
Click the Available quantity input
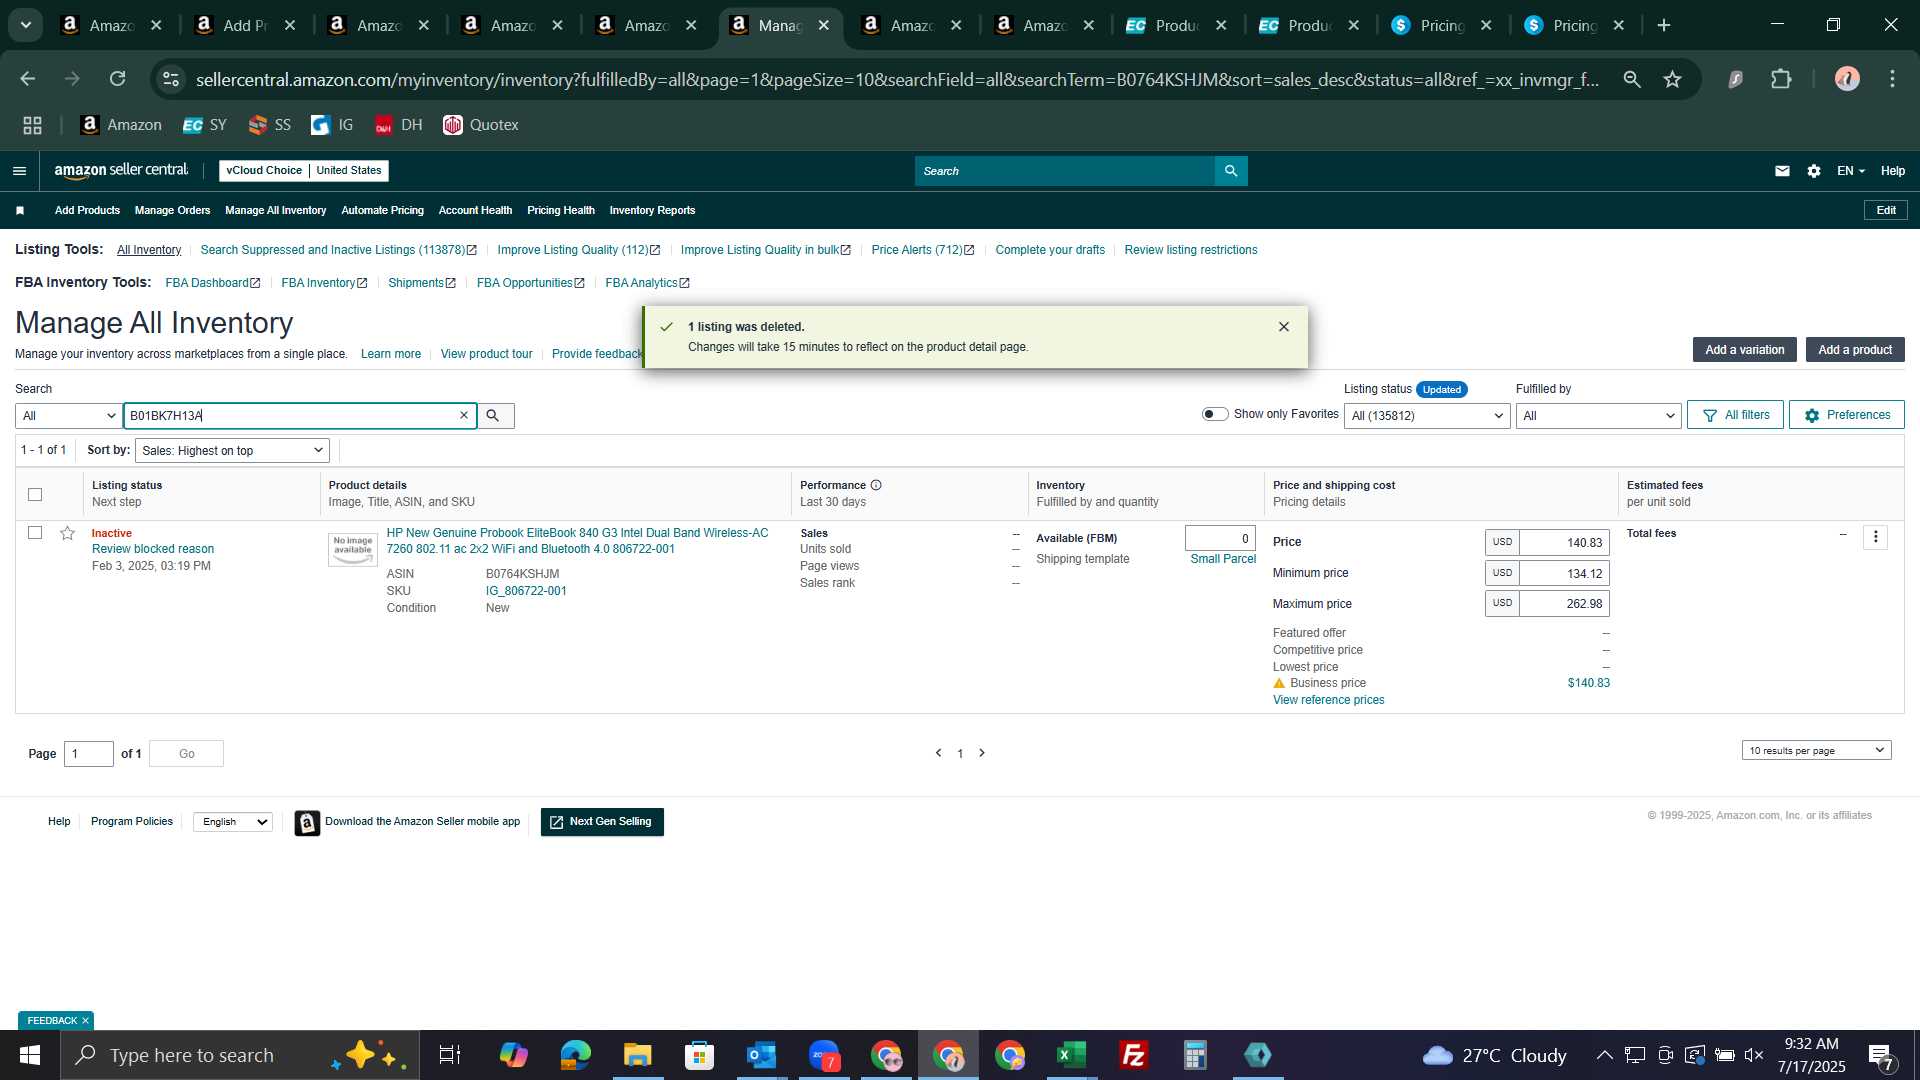tap(1220, 538)
